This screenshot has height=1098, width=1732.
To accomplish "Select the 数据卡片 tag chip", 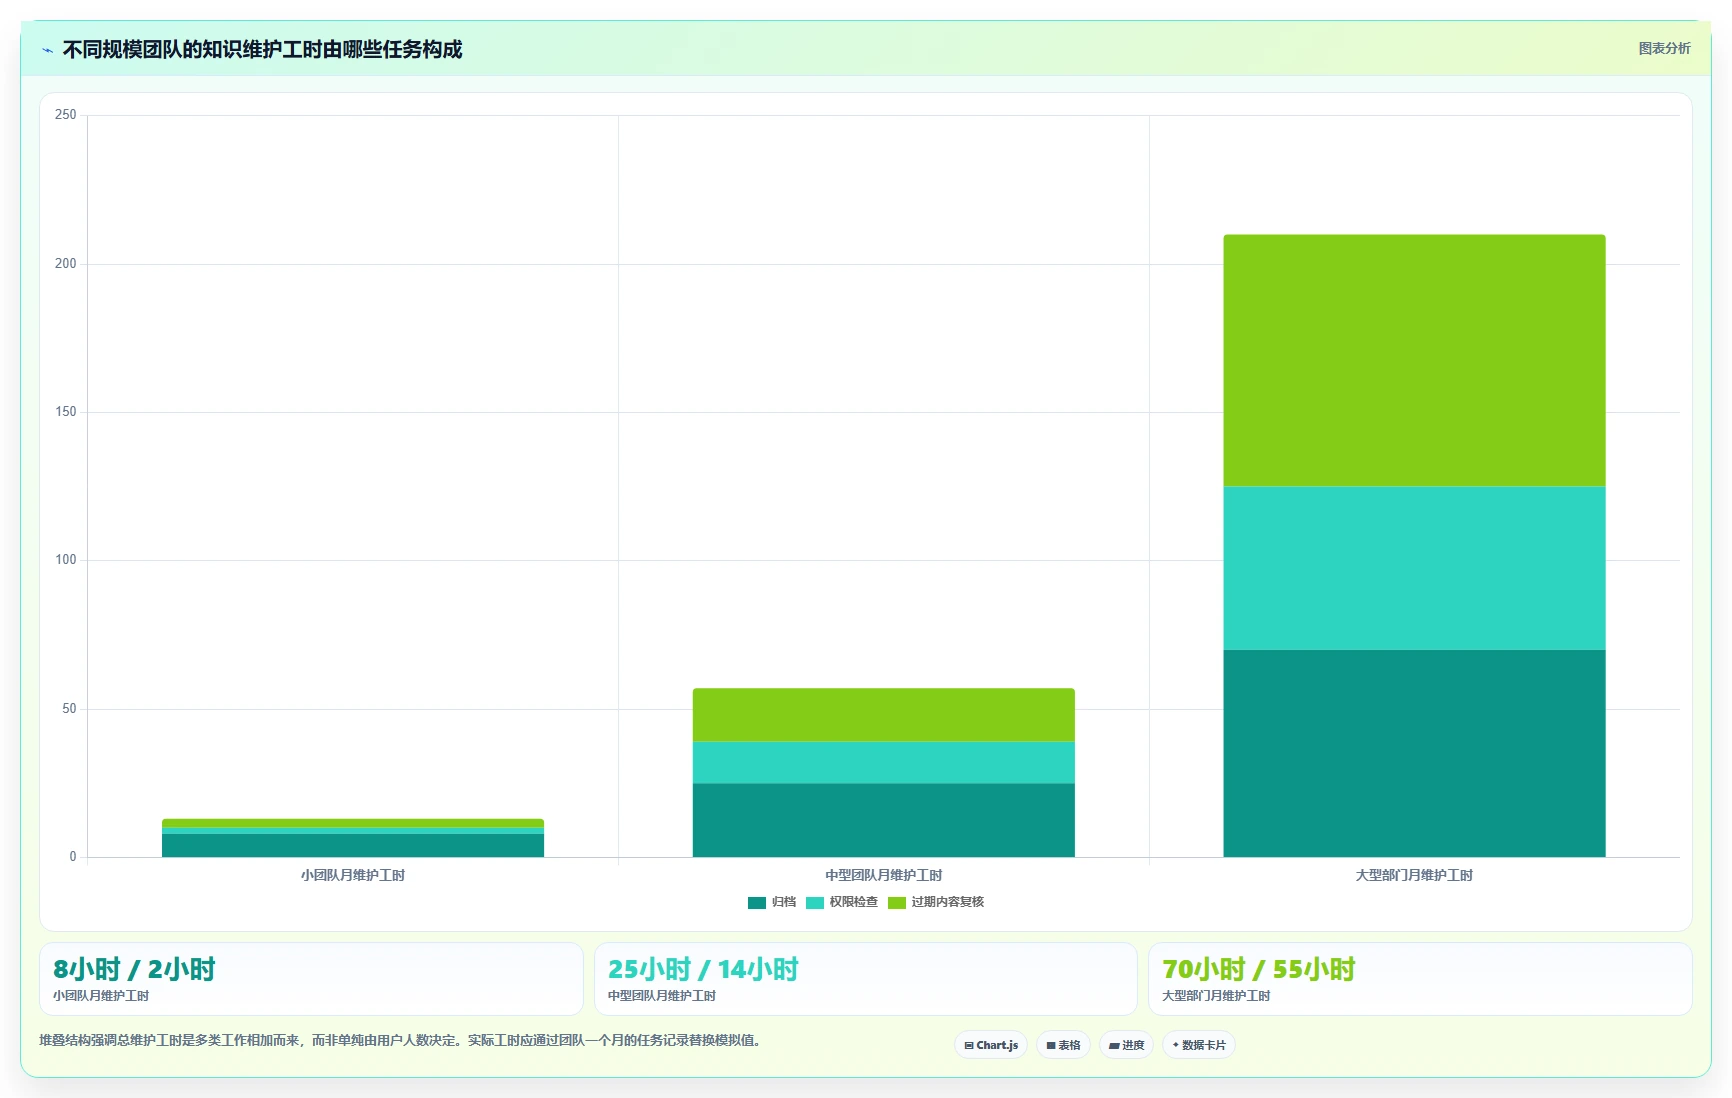I will (x=1199, y=1045).
